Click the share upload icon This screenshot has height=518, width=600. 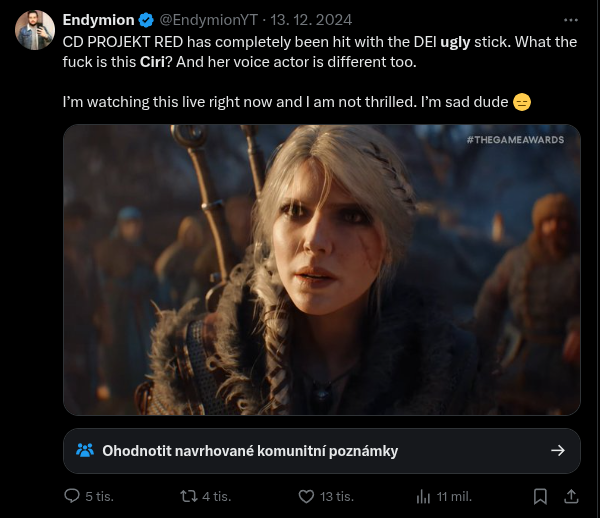point(571,496)
